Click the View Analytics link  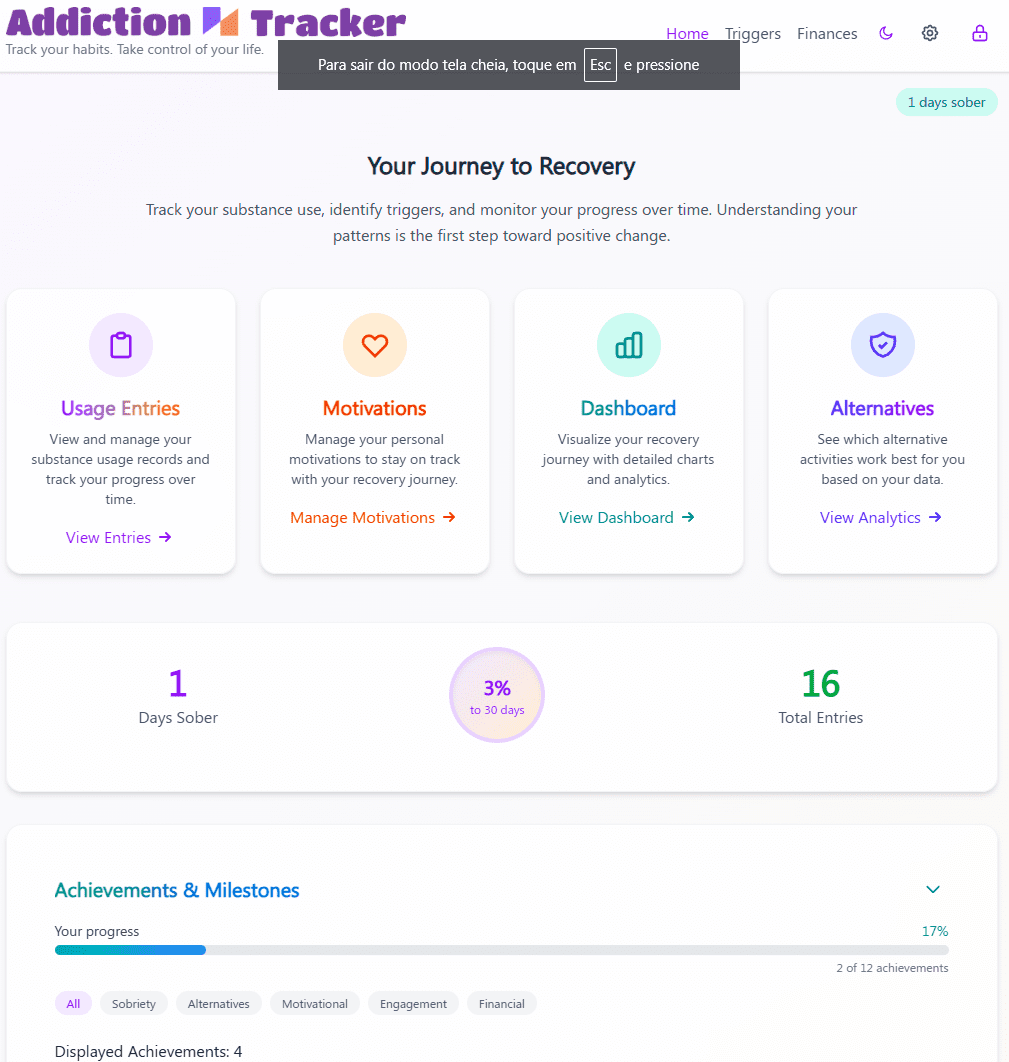(880, 517)
